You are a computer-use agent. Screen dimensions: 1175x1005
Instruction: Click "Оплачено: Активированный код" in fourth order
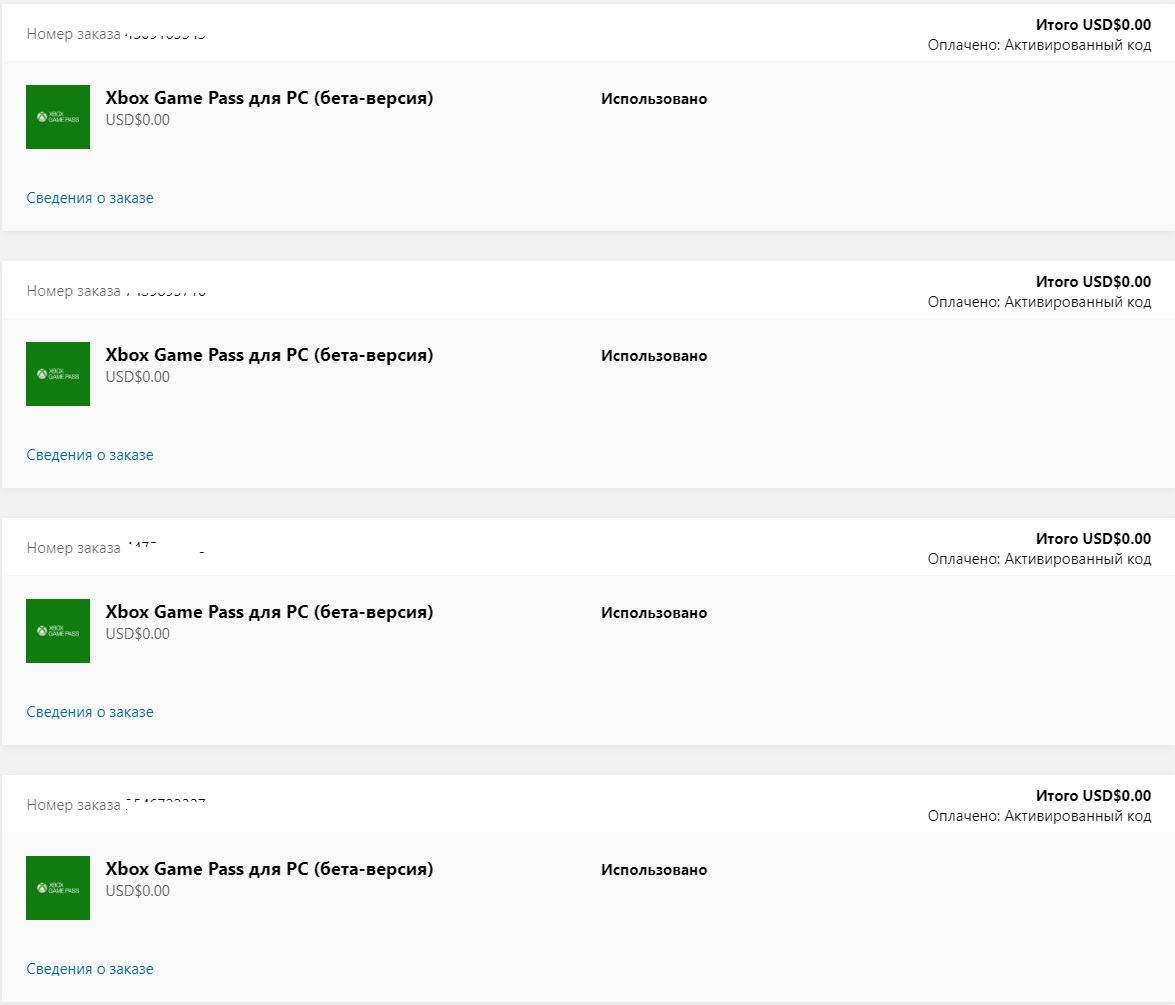click(1039, 816)
